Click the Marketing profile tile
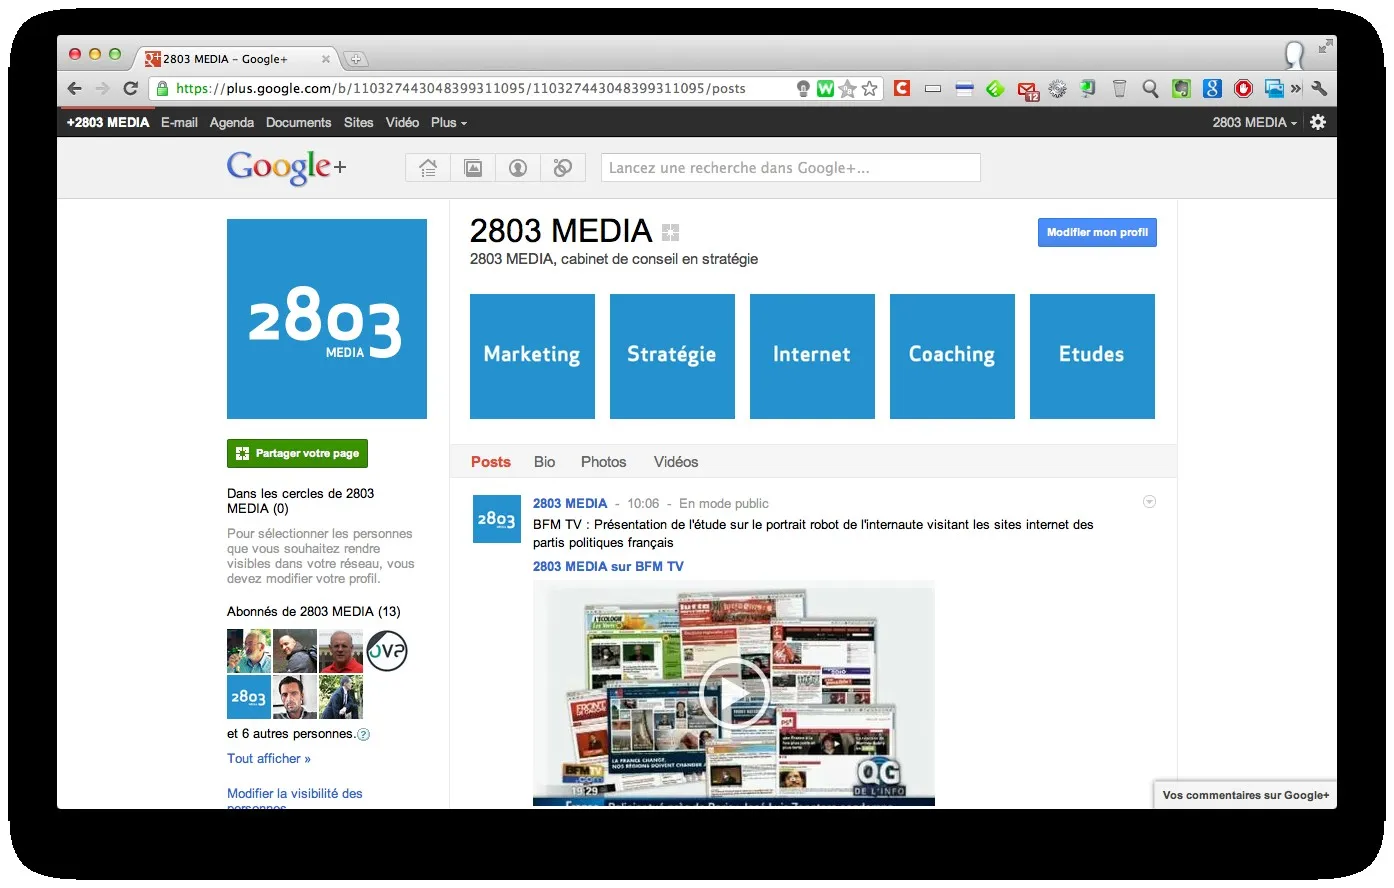Viewport: 1394px width, 888px height. pyautogui.click(x=532, y=356)
